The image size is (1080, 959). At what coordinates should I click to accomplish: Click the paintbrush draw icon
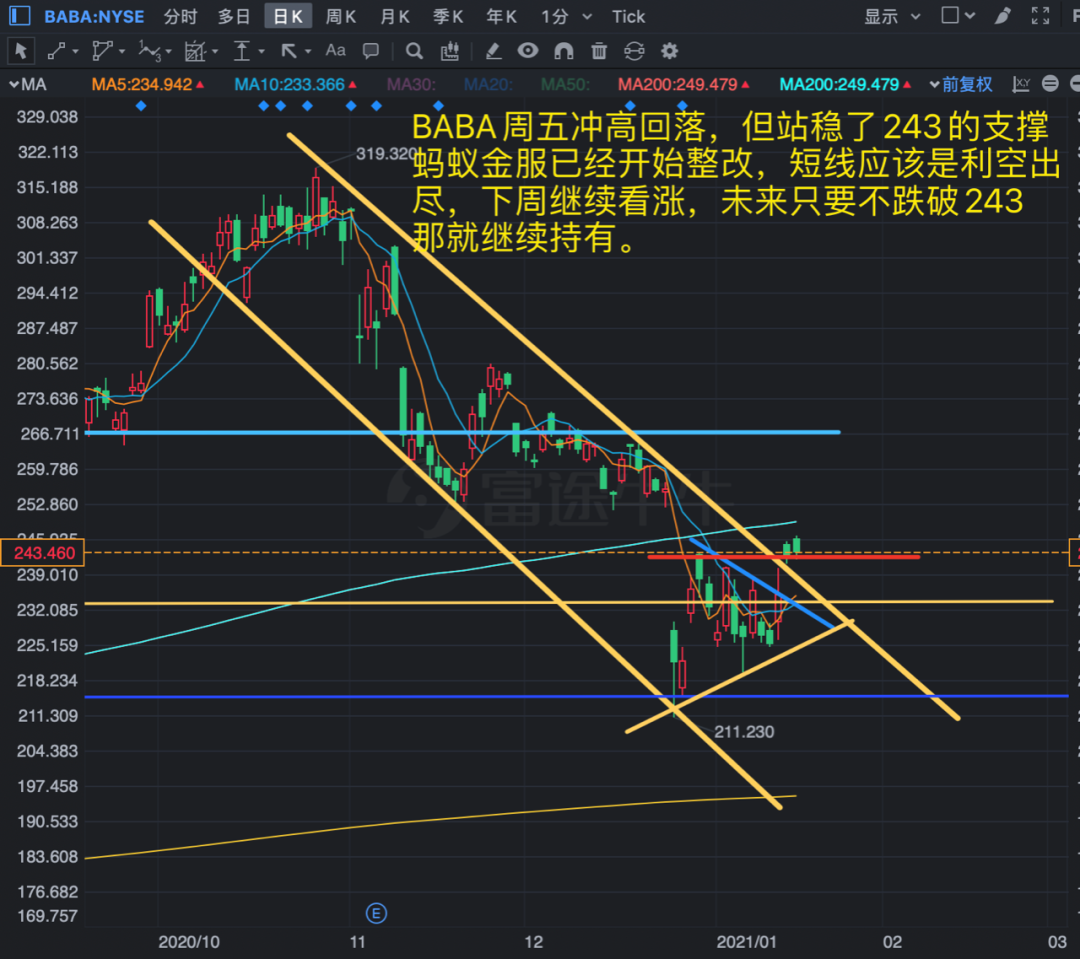coord(1003,16)
